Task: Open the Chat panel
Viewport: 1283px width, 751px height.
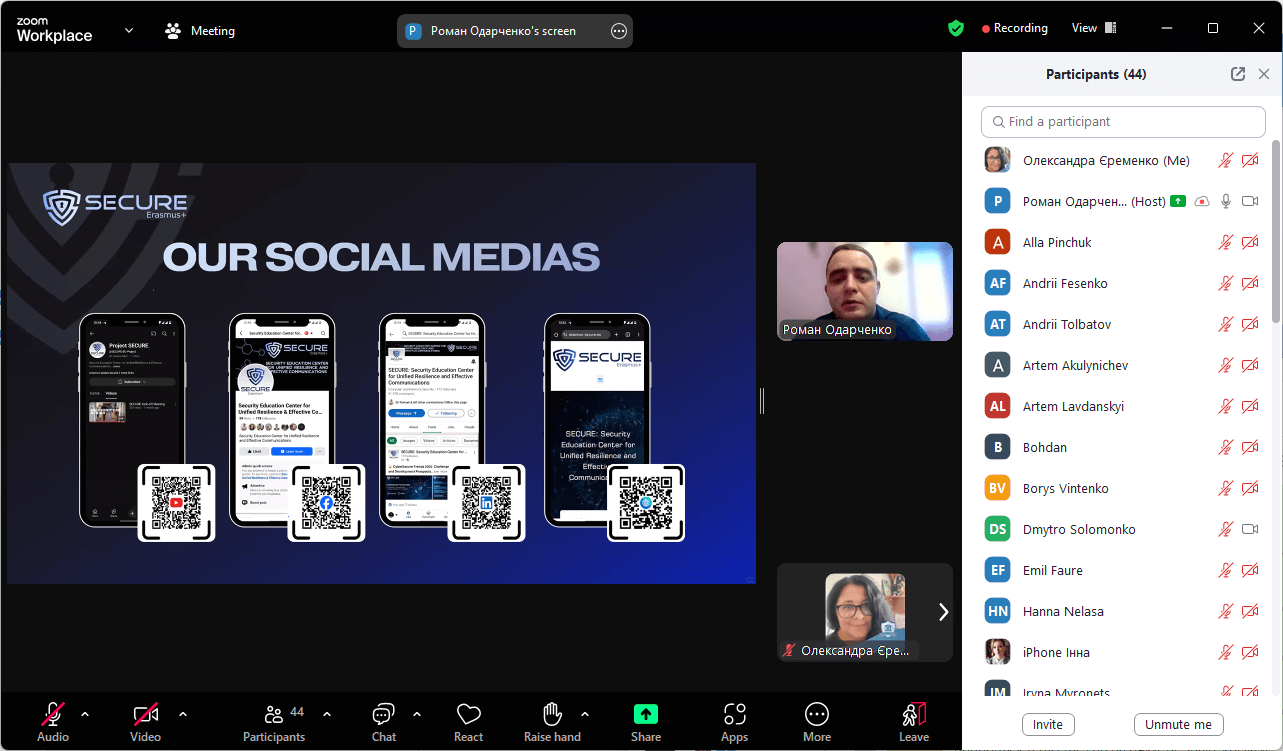Action: click(x=384, y=722)
